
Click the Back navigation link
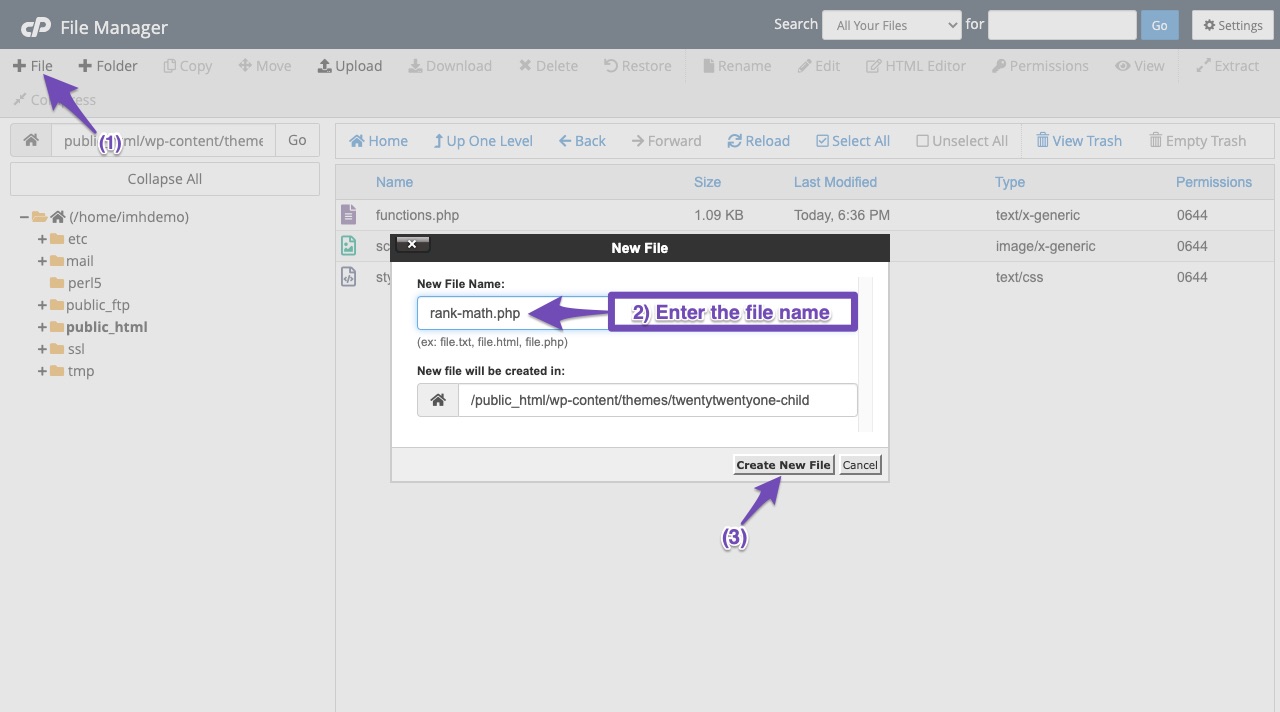click(x=582, y=141)
